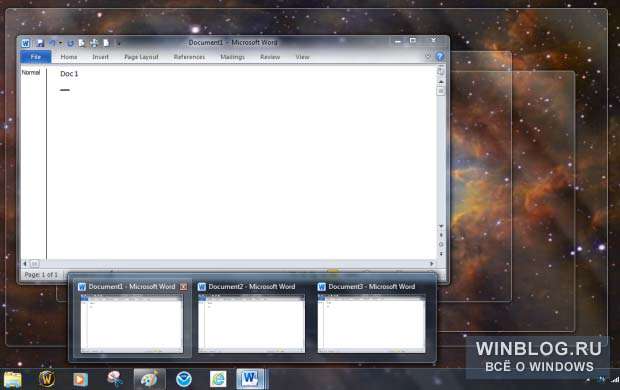Click the New document icon in Quick Access Toolbar

(106, 43)
